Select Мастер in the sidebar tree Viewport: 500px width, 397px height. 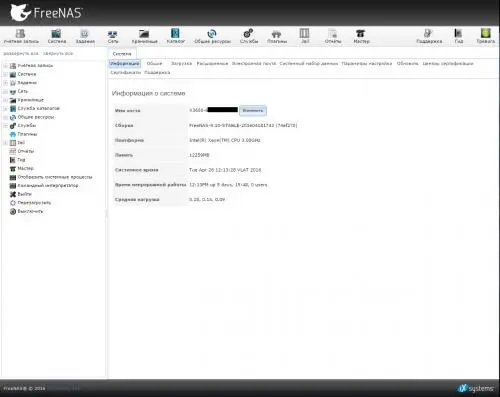[x=22, y=168]
